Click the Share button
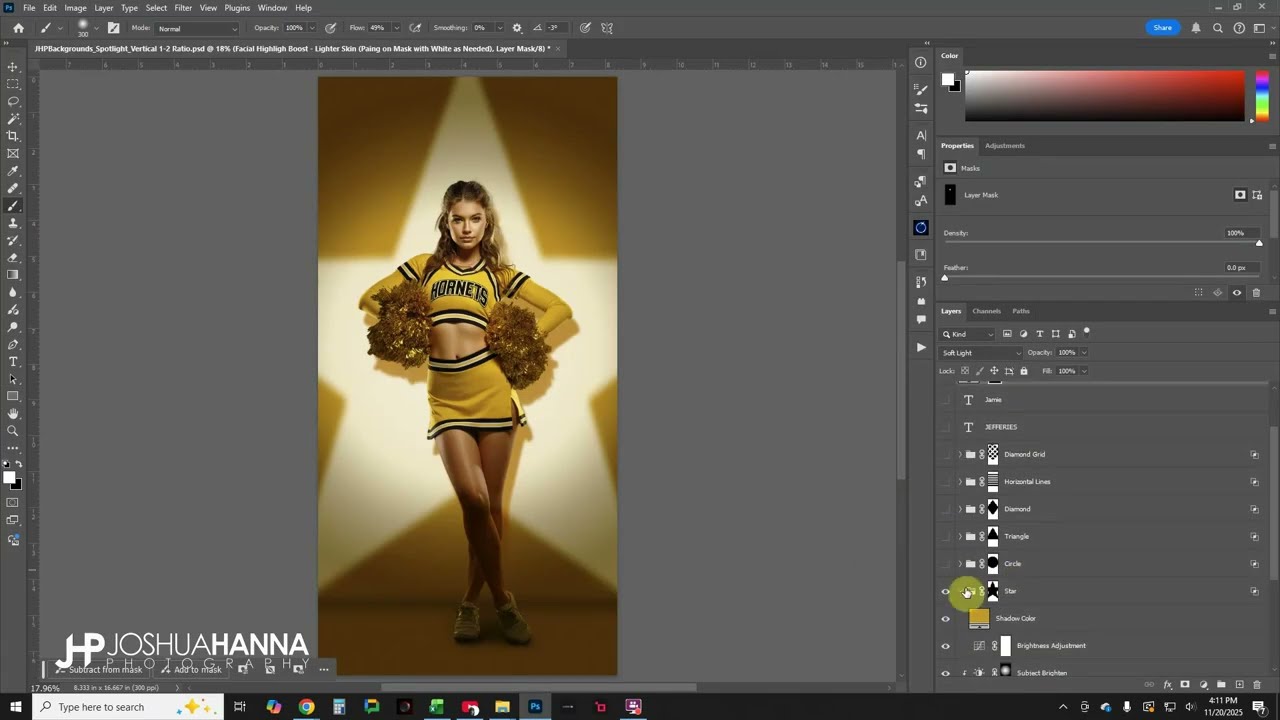Image resolution: width=1280 pixels, height=720 pixels. click(1162, 28)
